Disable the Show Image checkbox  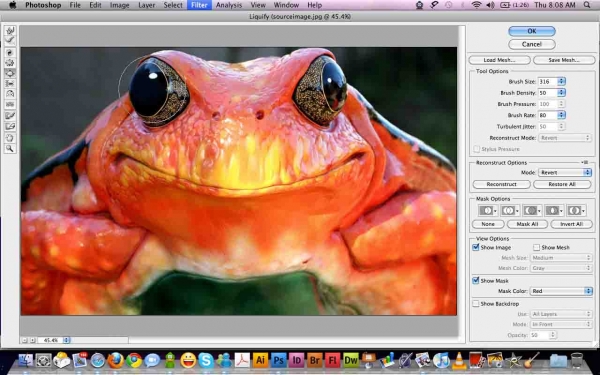tap(476, 247)
